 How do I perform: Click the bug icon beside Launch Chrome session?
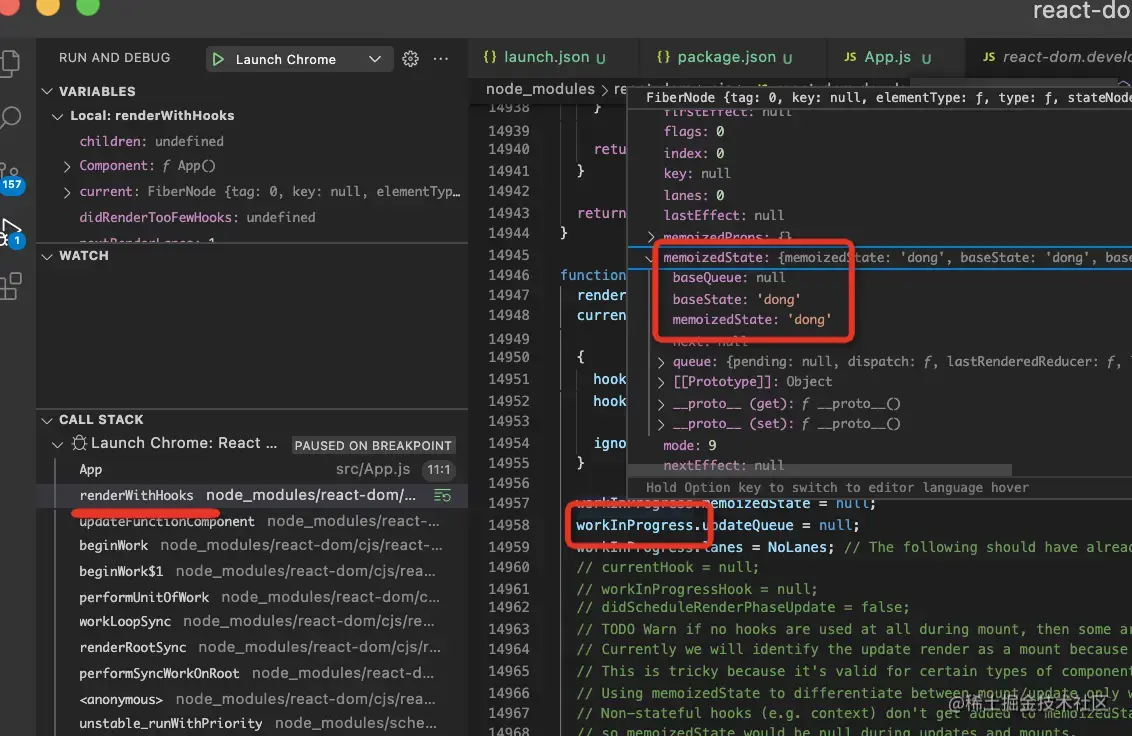pyautogui.click(x=79, y=443)
